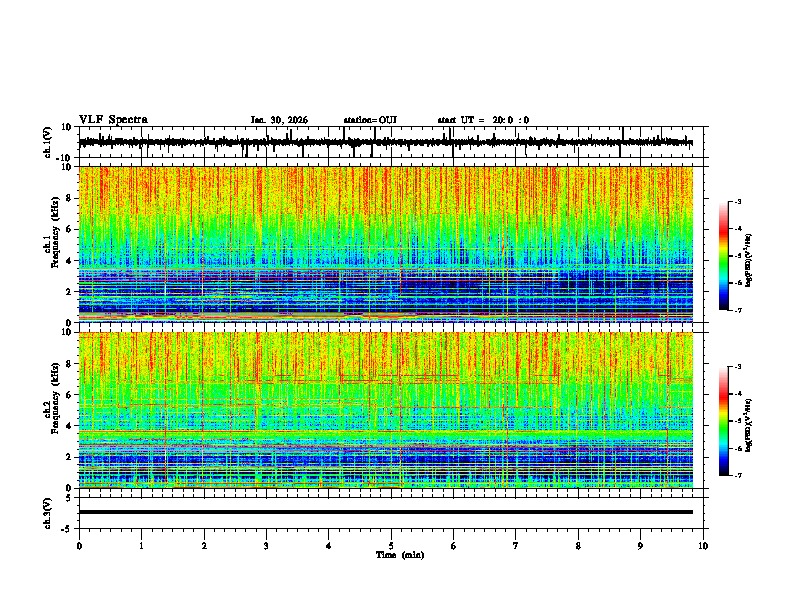This screenshot has height=612, width=792.
Task: Click time axis tick label '5'
Action: point(391,546)
